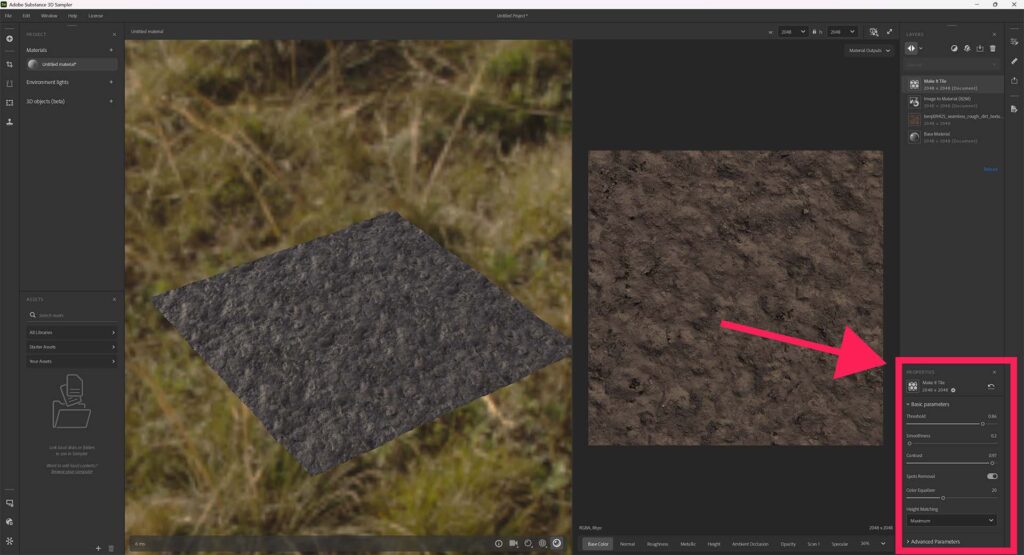The width and height of the screenshot is (1024, 555).
Task: Open the Height Matching Maximum dropdown
Action: pyautogui.click(x=951, y=520)
